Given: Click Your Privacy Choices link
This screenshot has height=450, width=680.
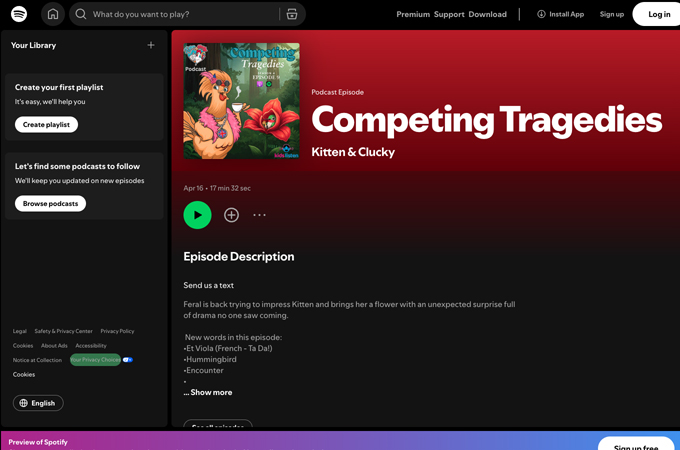Looking at the screenshot, I should pos(95,360).
